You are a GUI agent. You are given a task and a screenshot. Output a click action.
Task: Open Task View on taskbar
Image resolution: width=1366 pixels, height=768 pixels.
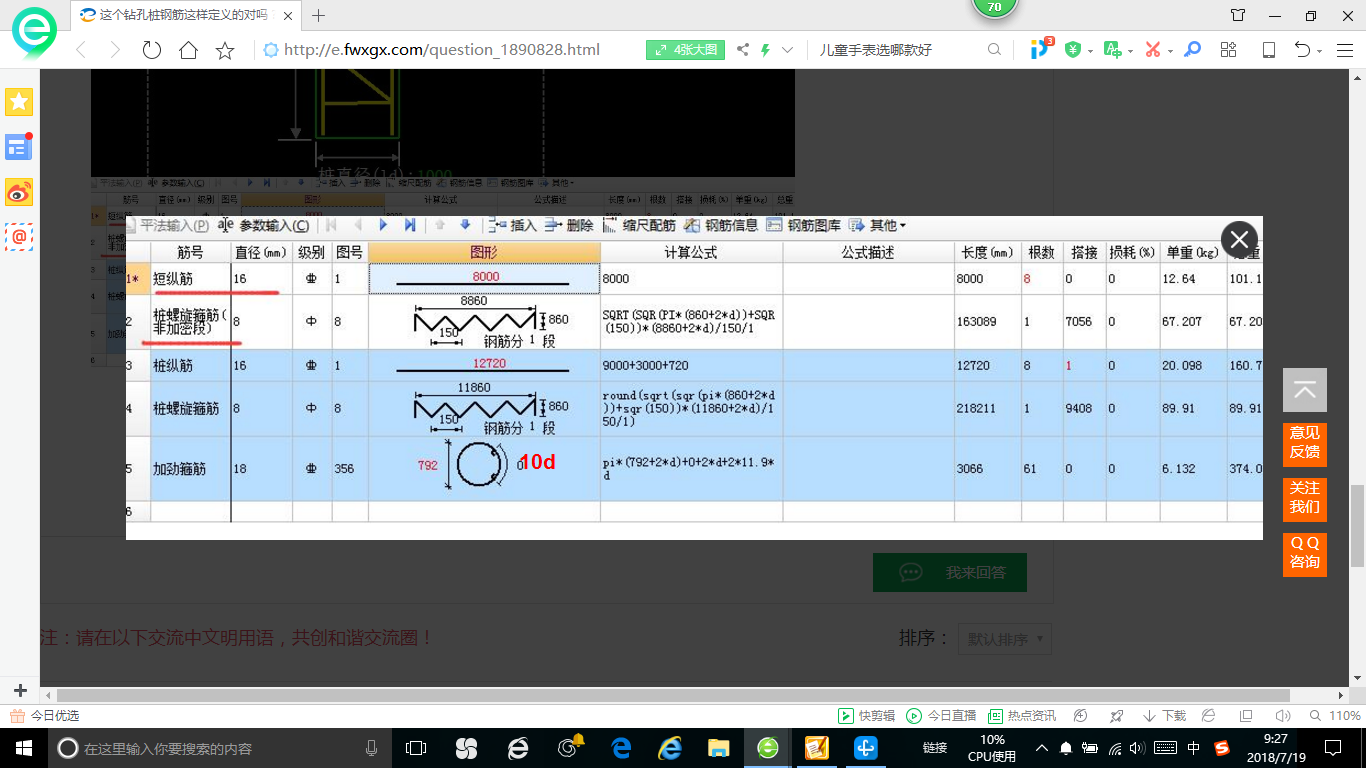click(416, 748)
